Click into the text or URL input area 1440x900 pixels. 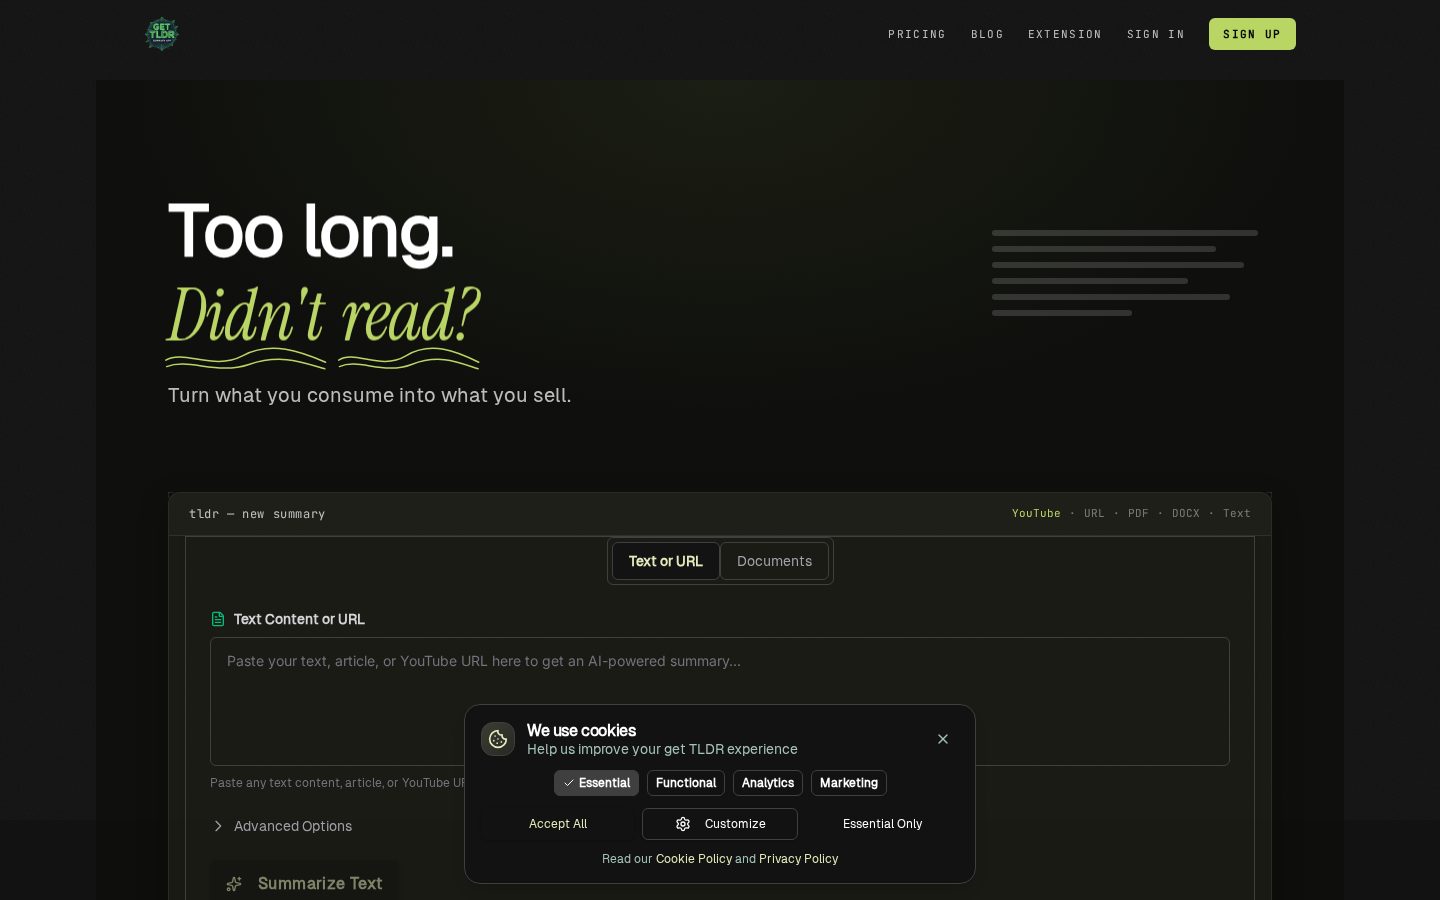coord(720,701)
